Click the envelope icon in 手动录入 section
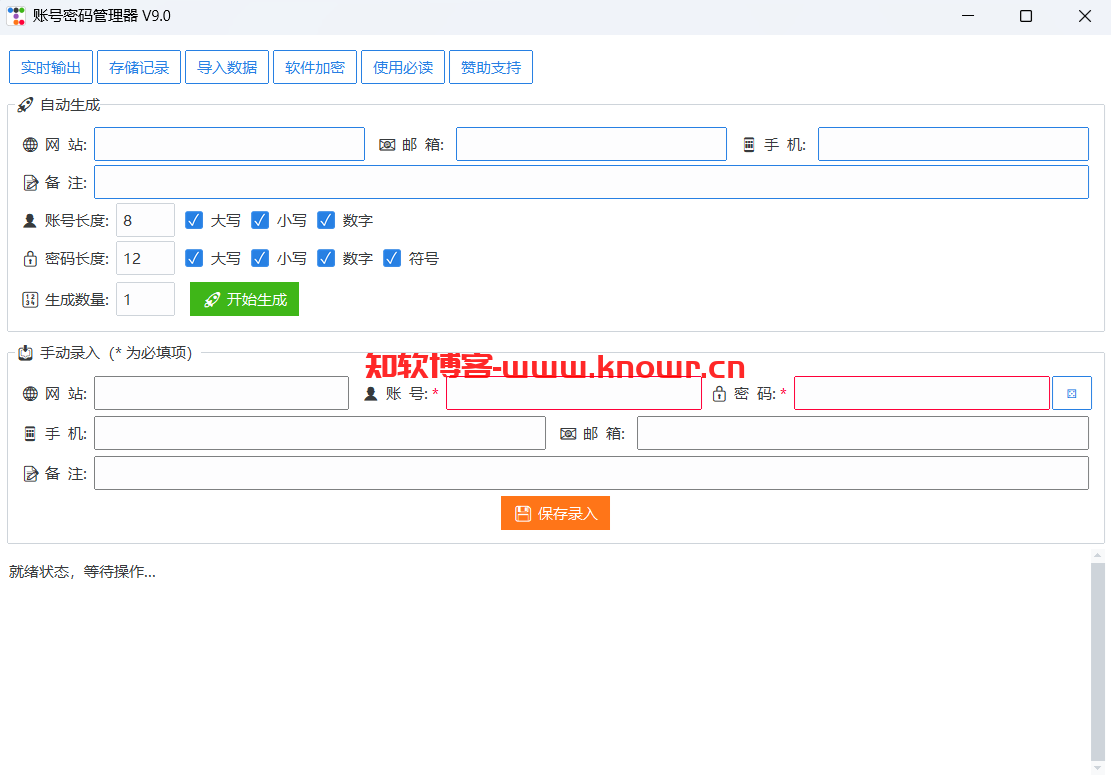The width and height of the screenshot is (1111, 782). click(568, 434)
